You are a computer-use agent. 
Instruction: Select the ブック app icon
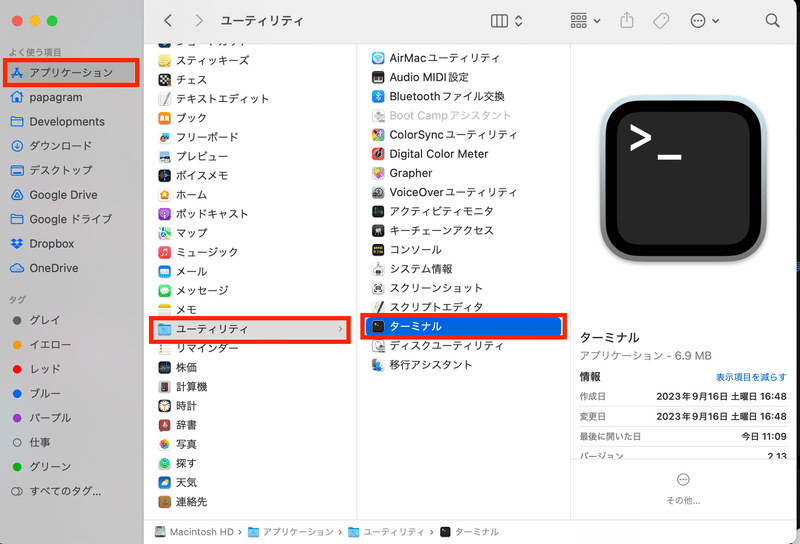[x=164, y=118]
